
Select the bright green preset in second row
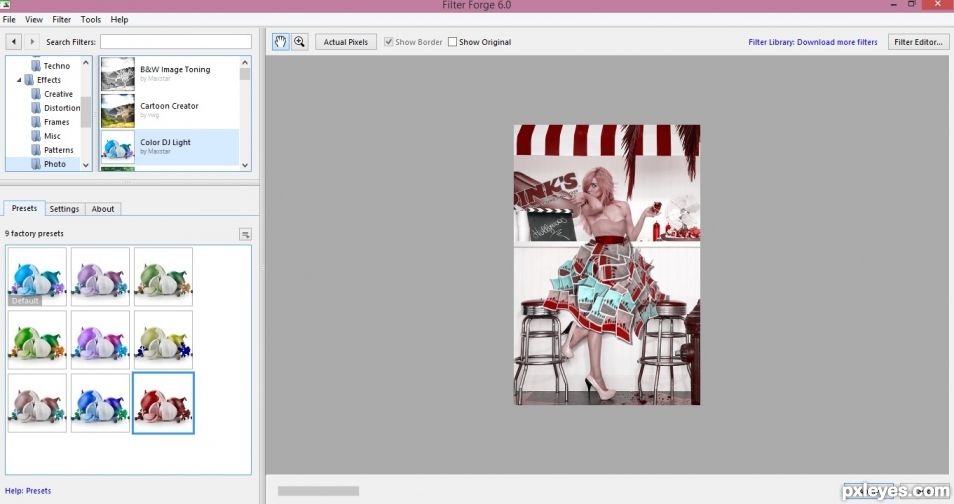(37, 340)
